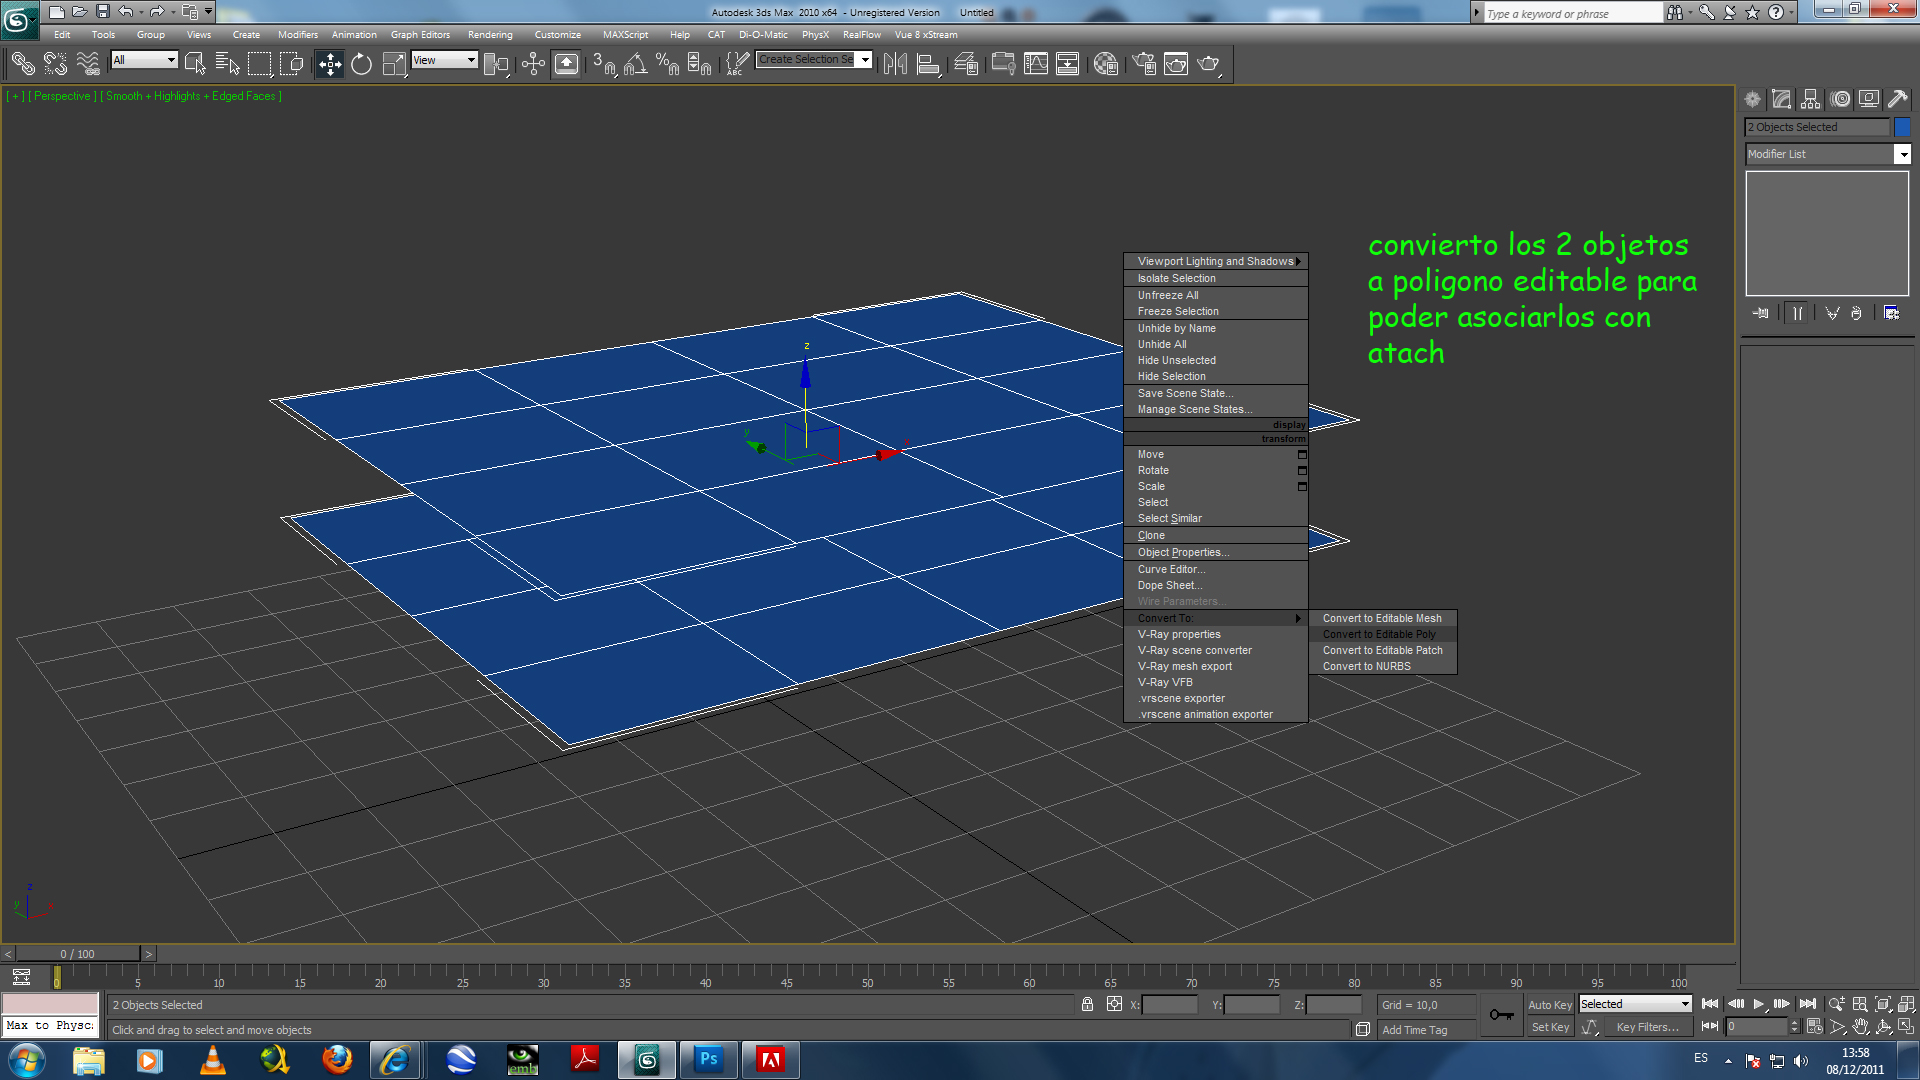The width and height of the screenshot is (1920, 1080).
Task: Open the Material Editor sphere icon
Action: point(1105,65)
